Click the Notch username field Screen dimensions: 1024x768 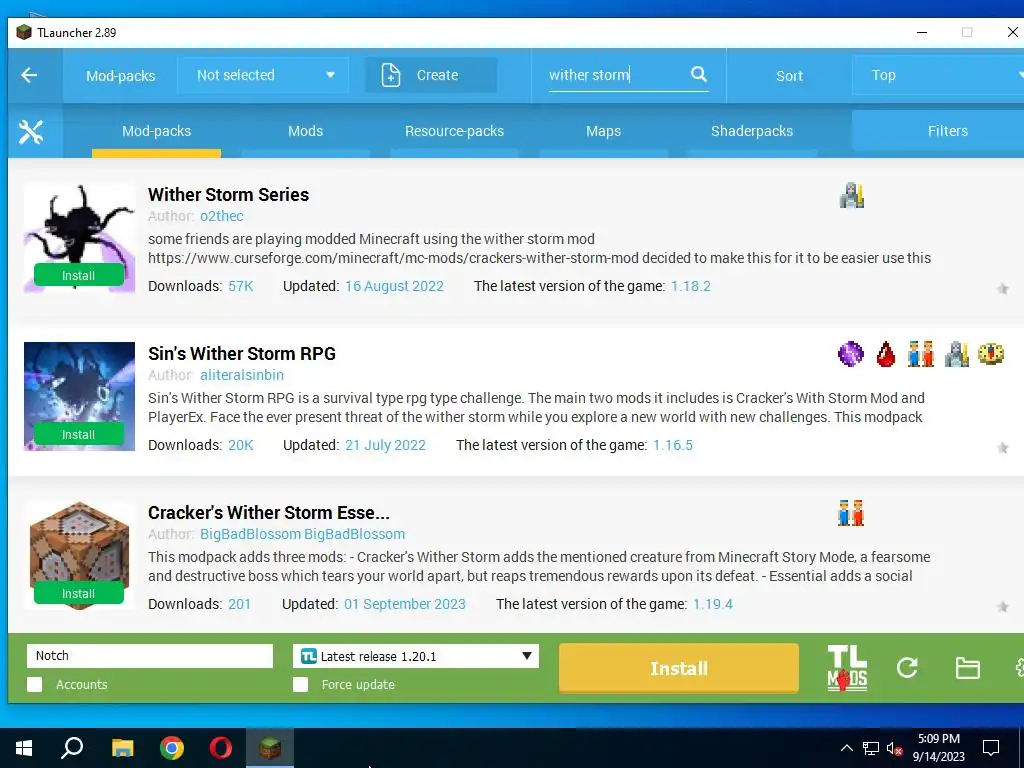150,656
